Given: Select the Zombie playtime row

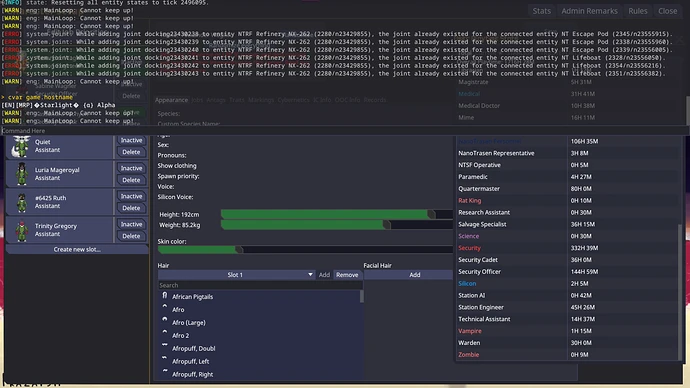Looking at the screenshot, I should click(568, 355).
